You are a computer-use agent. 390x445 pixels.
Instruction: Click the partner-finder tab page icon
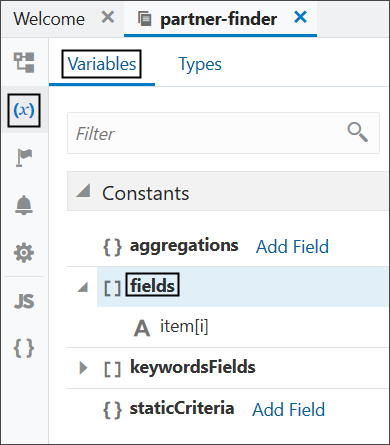[x=145, y=19]
